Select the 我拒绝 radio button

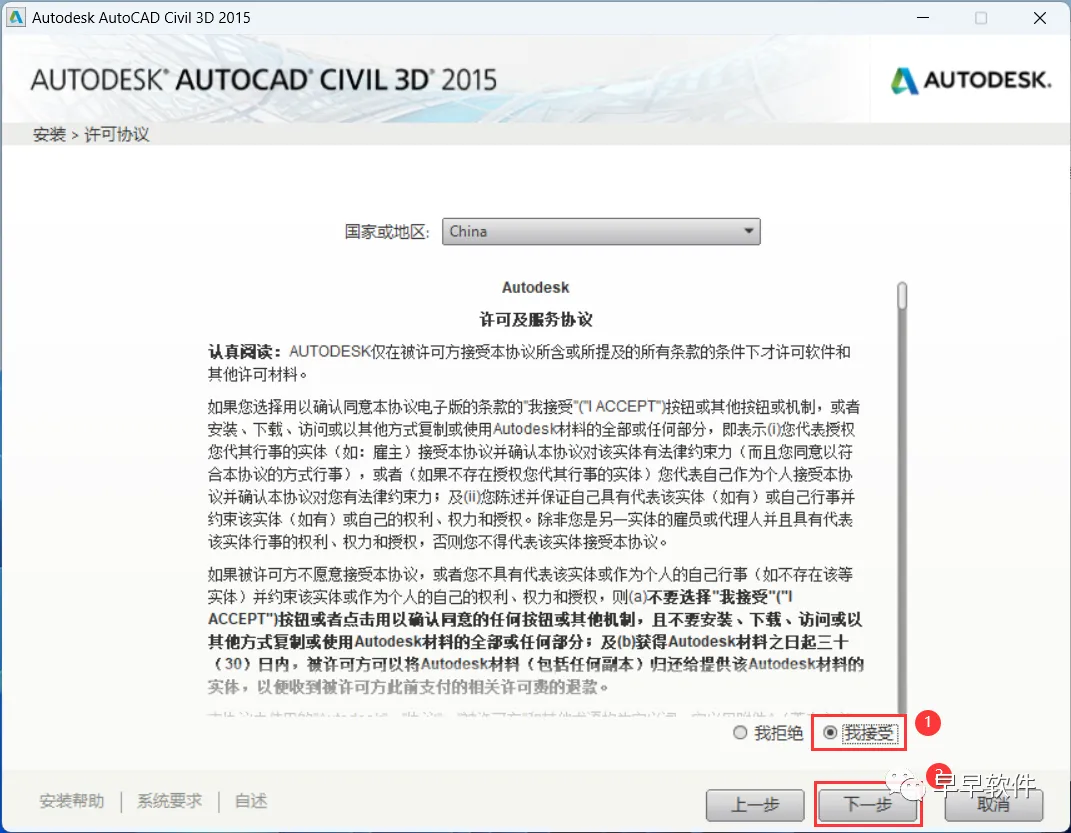[x=740, y=733]
